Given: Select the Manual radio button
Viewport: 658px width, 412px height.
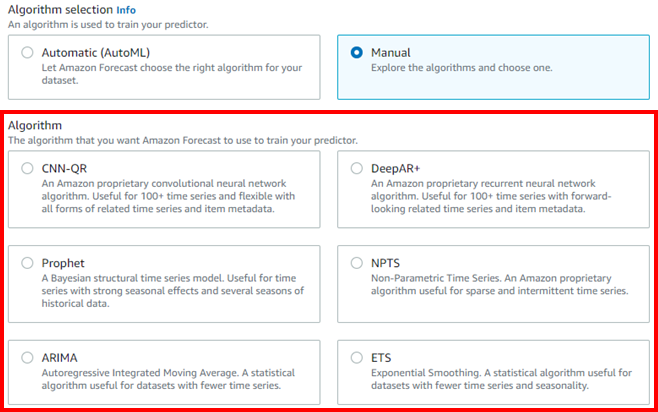Looking at the screenshot, I should [357, 53].
